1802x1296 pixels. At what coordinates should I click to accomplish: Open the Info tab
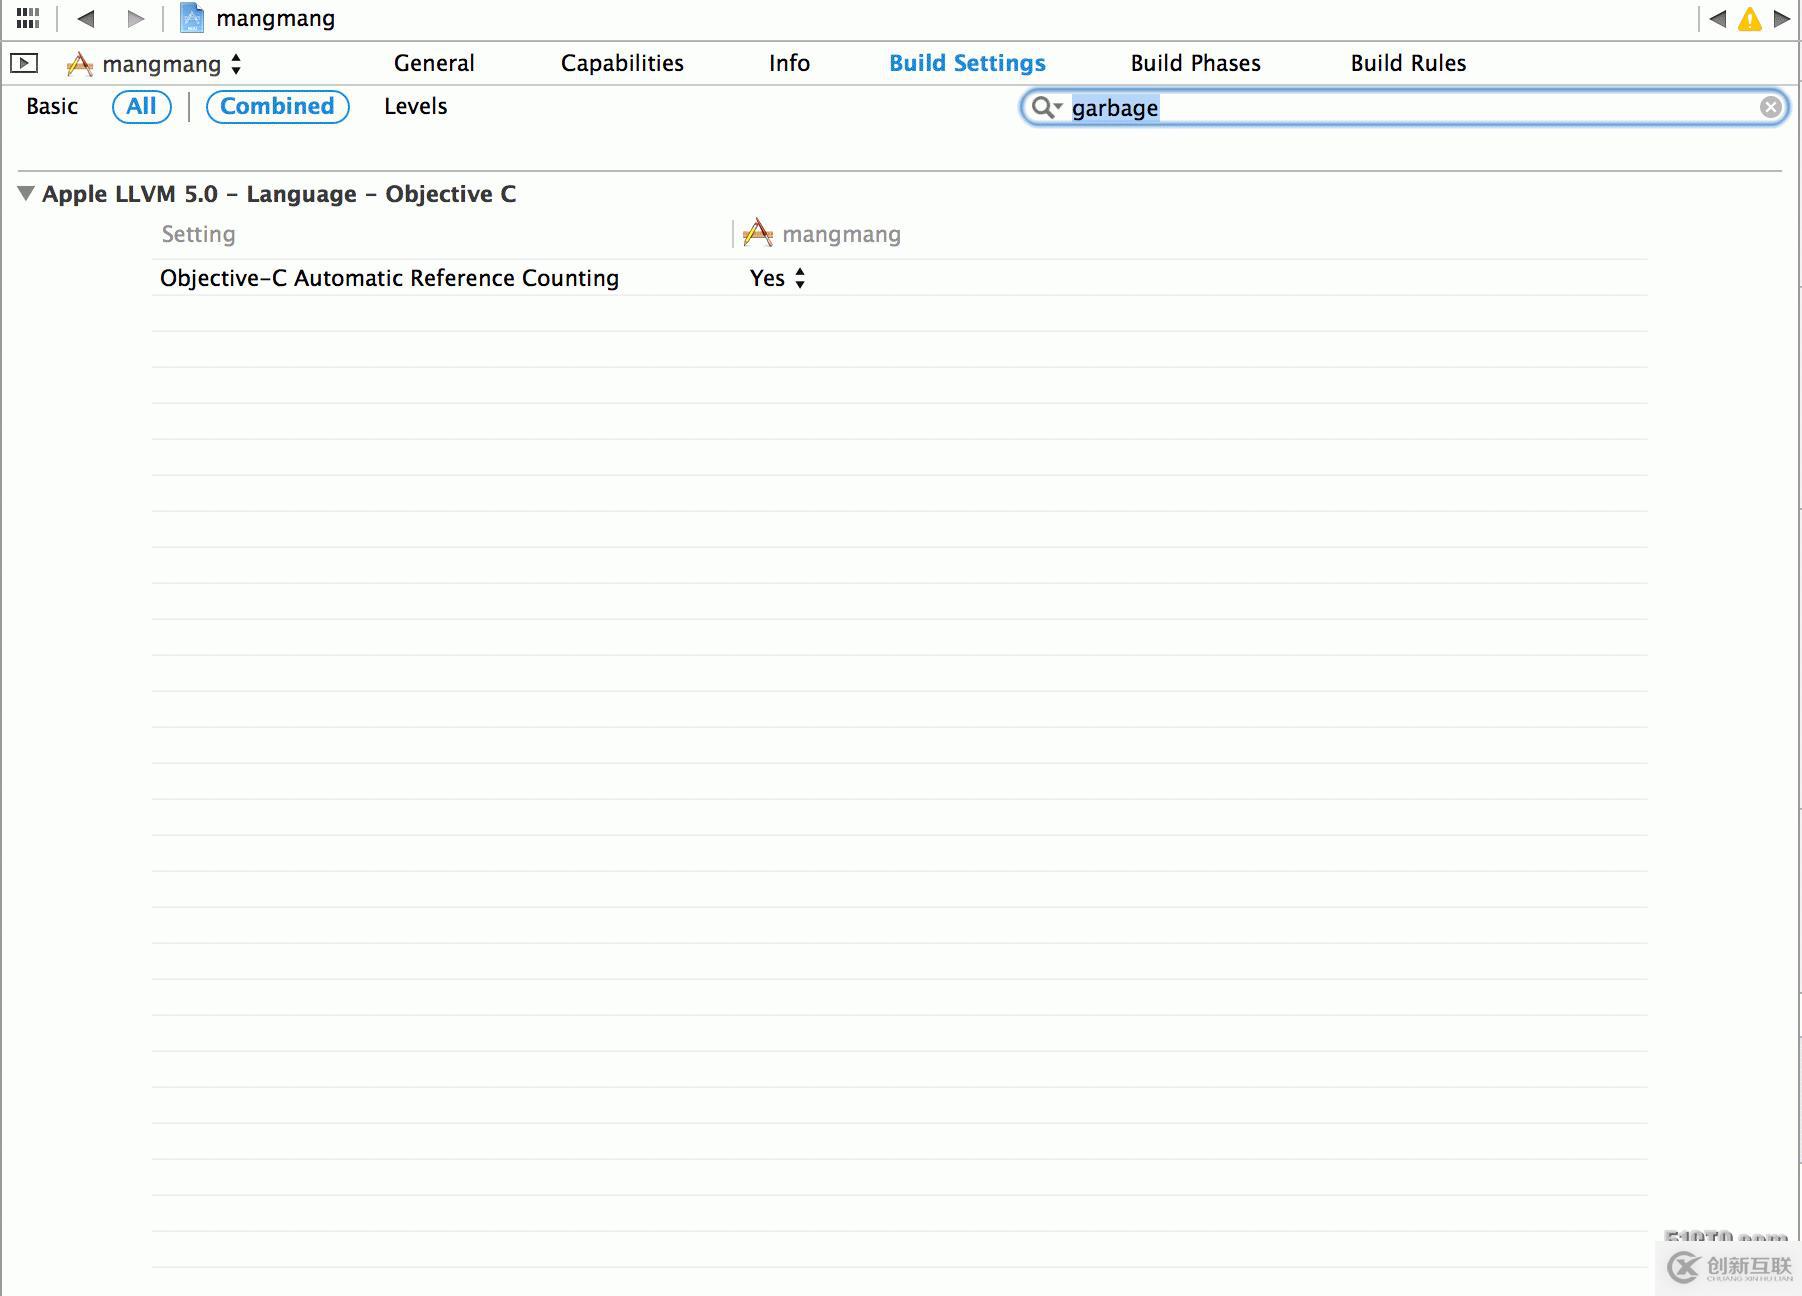pos(789,63)
